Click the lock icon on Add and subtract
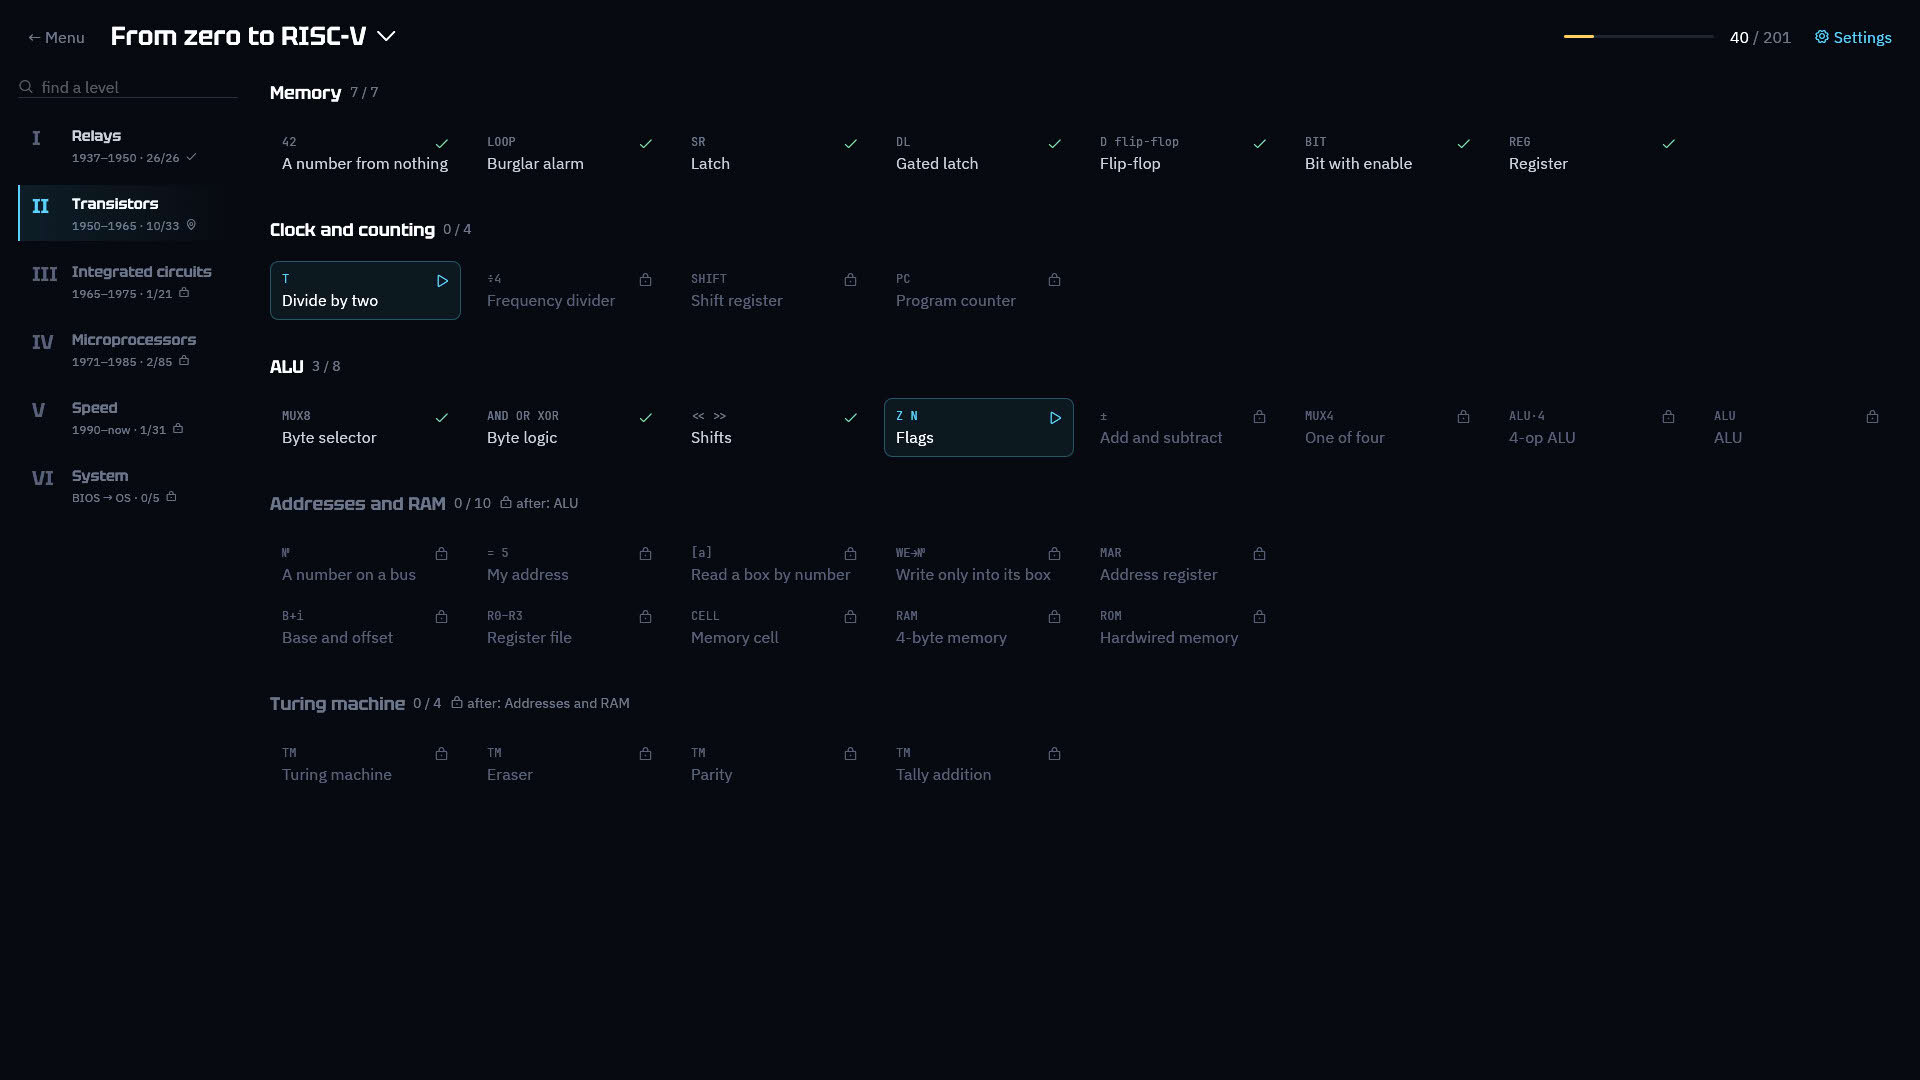Screen dimensions: 1920x1080 pyautogui.click(x=1259, y=417)
